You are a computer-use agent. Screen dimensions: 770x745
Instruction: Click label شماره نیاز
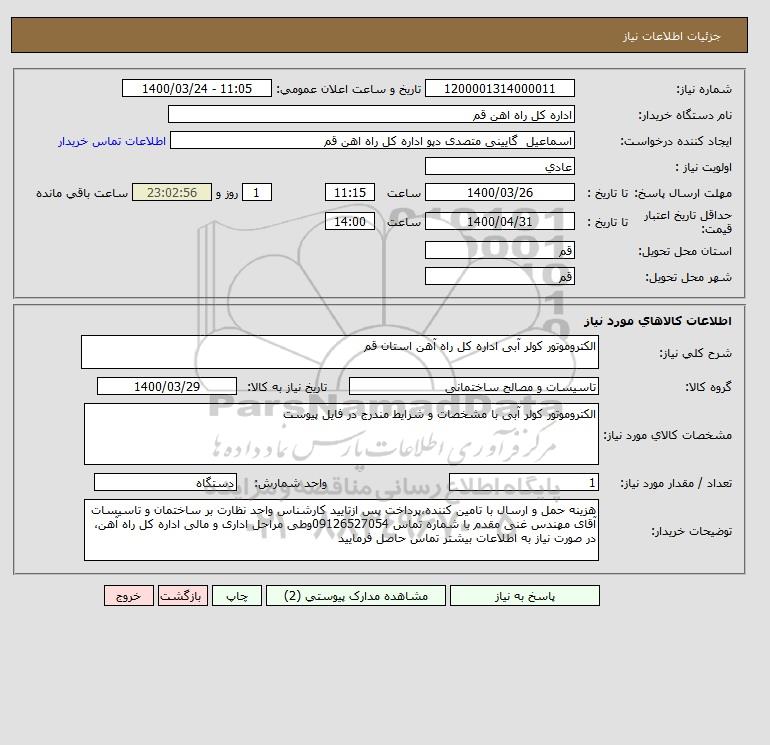(704, 89)
